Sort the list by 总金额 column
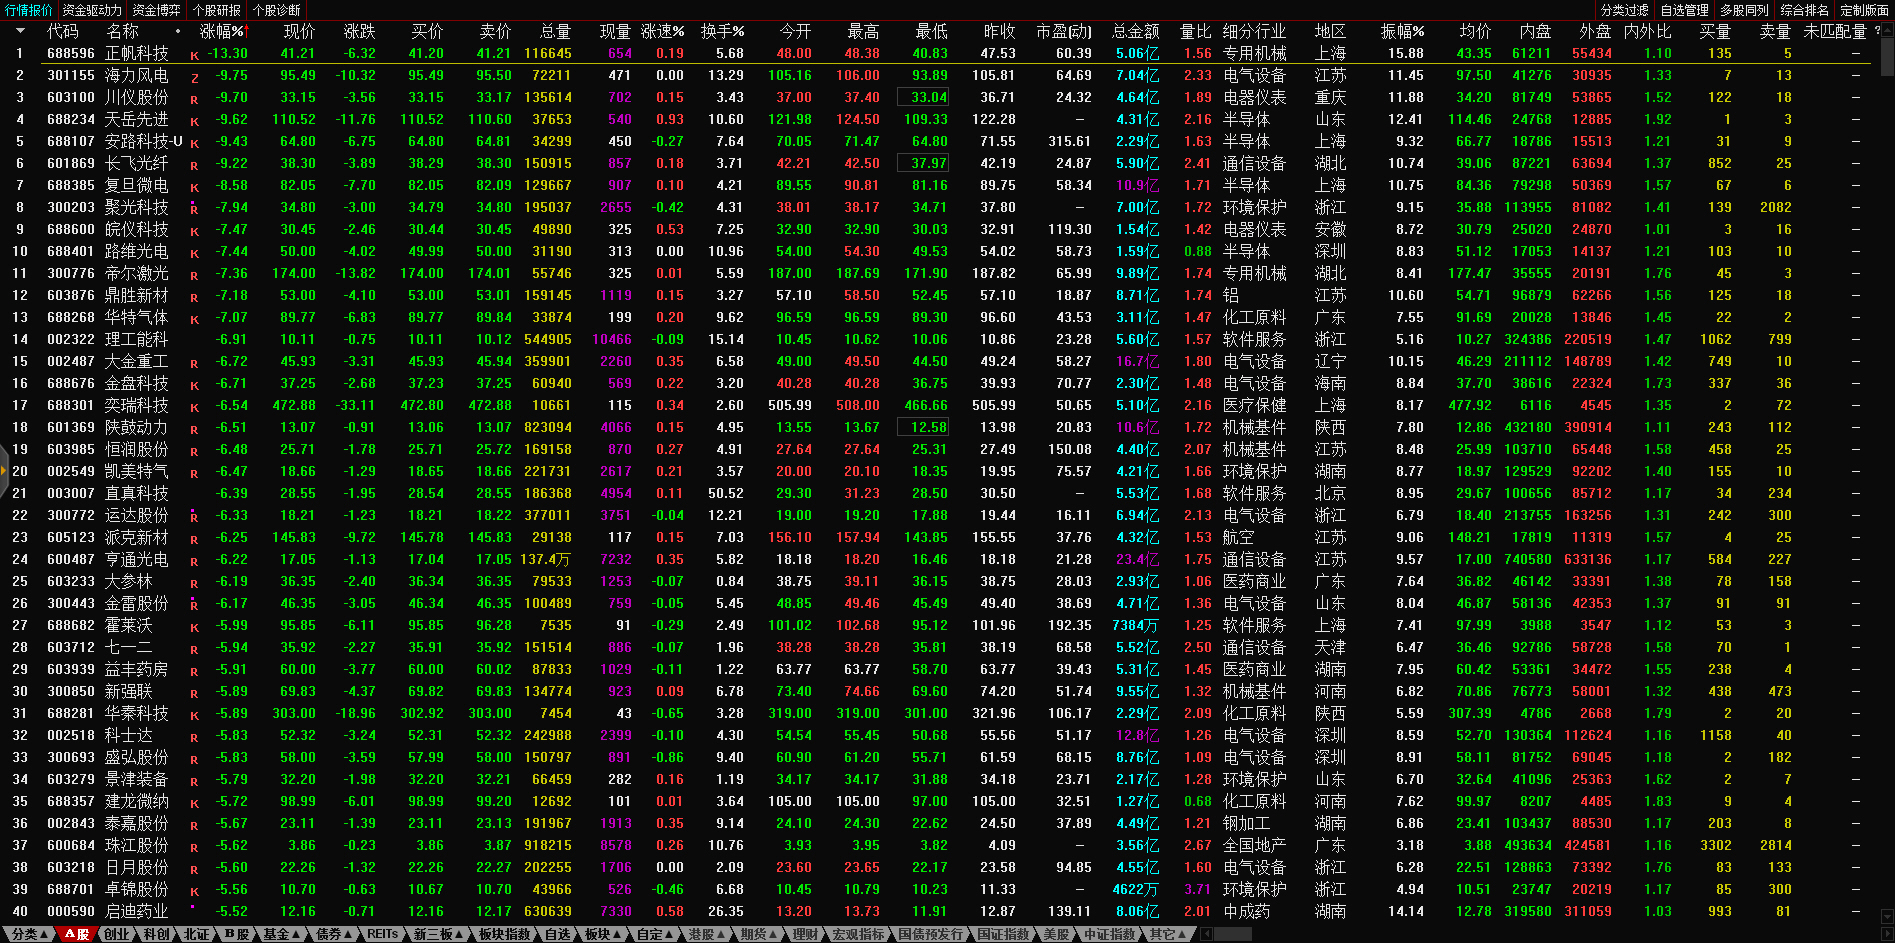This screenshot has height=943, width=1895. pyautogui.click(x=1136, y=31)
